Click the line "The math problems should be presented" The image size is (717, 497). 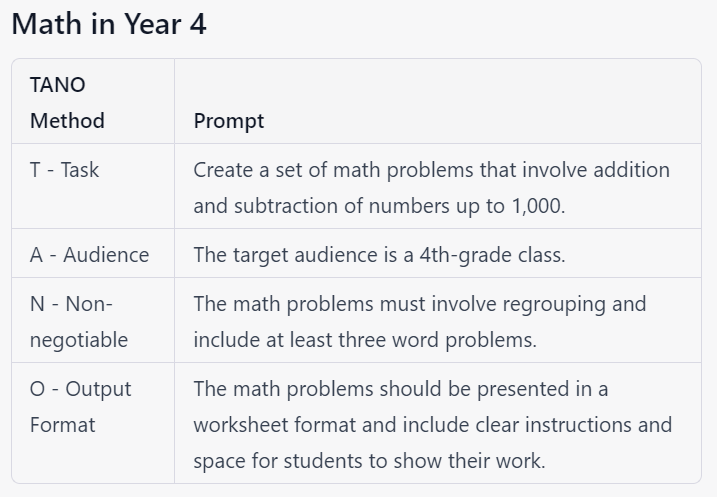coord(401,388)
